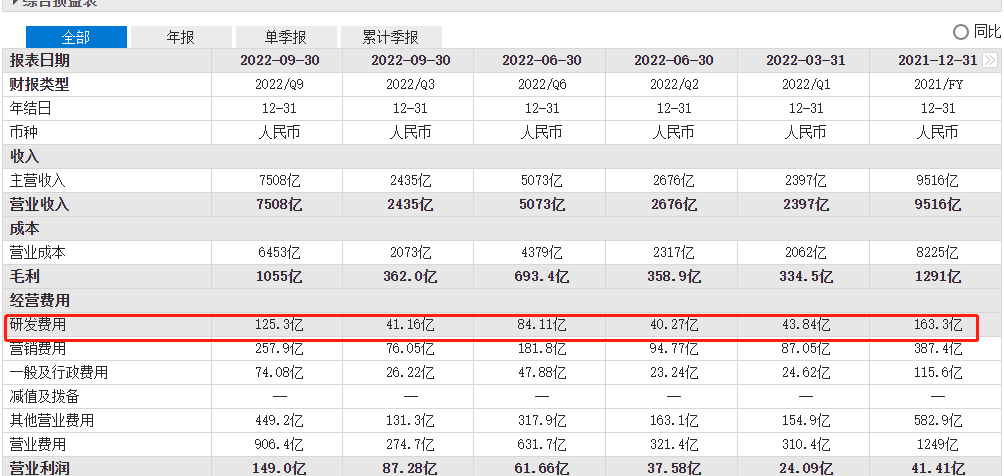Click the double-arrow next page icon
Viewport: 1004px width, 476px height.
point(990,61)
